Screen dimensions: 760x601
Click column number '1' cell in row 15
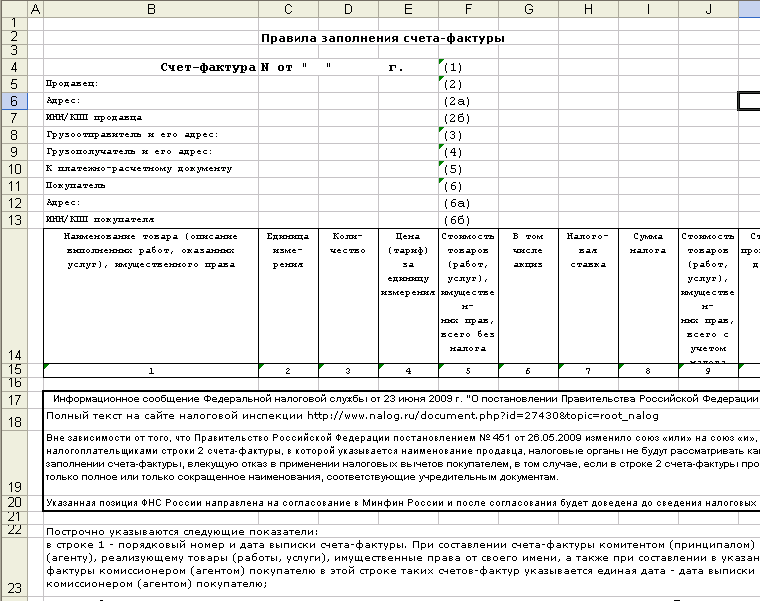[x=151, y=370]
